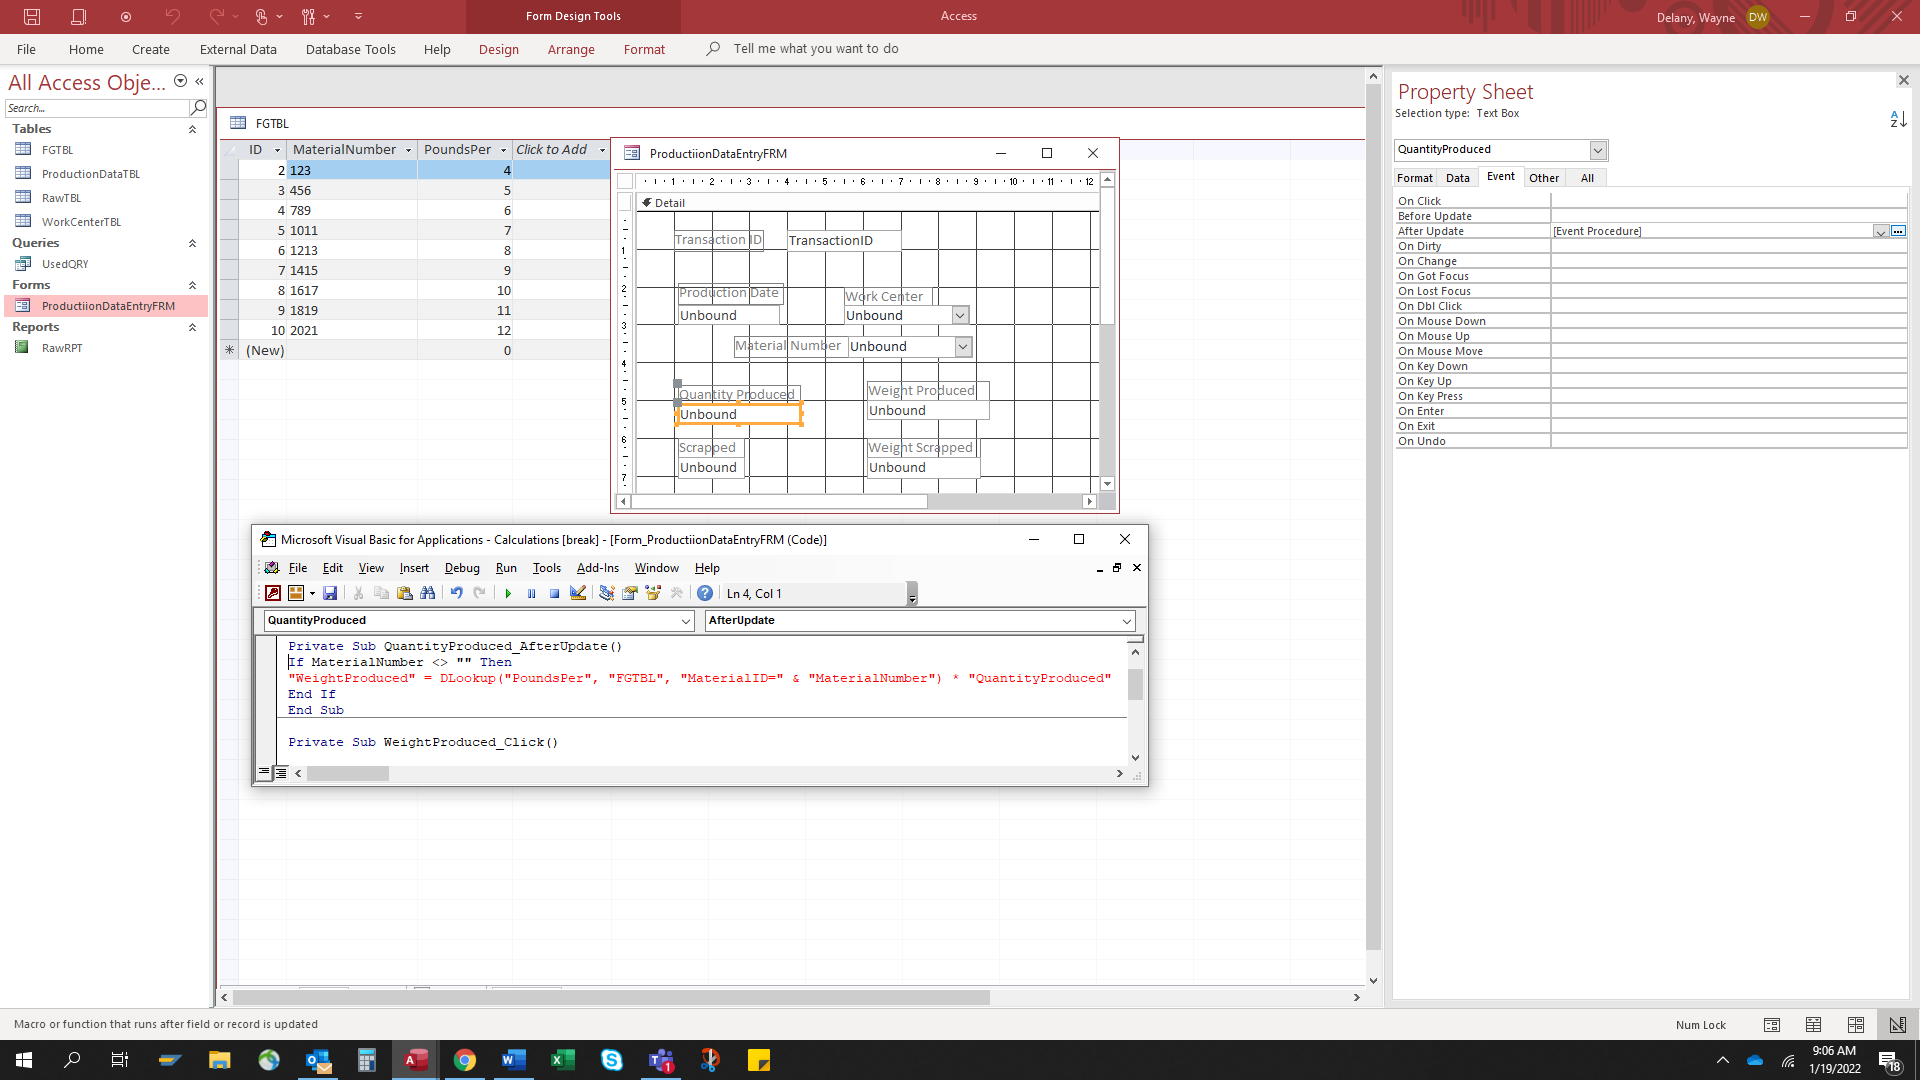Image resolution: width=1920 pixels, height=1080 pixels.
Task: Select the Design Mode icon in VBA toolbar
Action: 578,593
